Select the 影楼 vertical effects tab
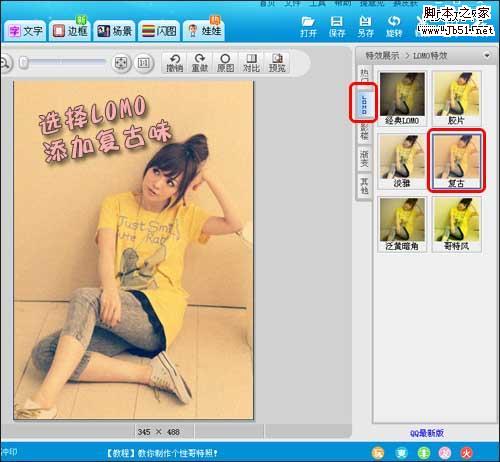 [364, 132]
